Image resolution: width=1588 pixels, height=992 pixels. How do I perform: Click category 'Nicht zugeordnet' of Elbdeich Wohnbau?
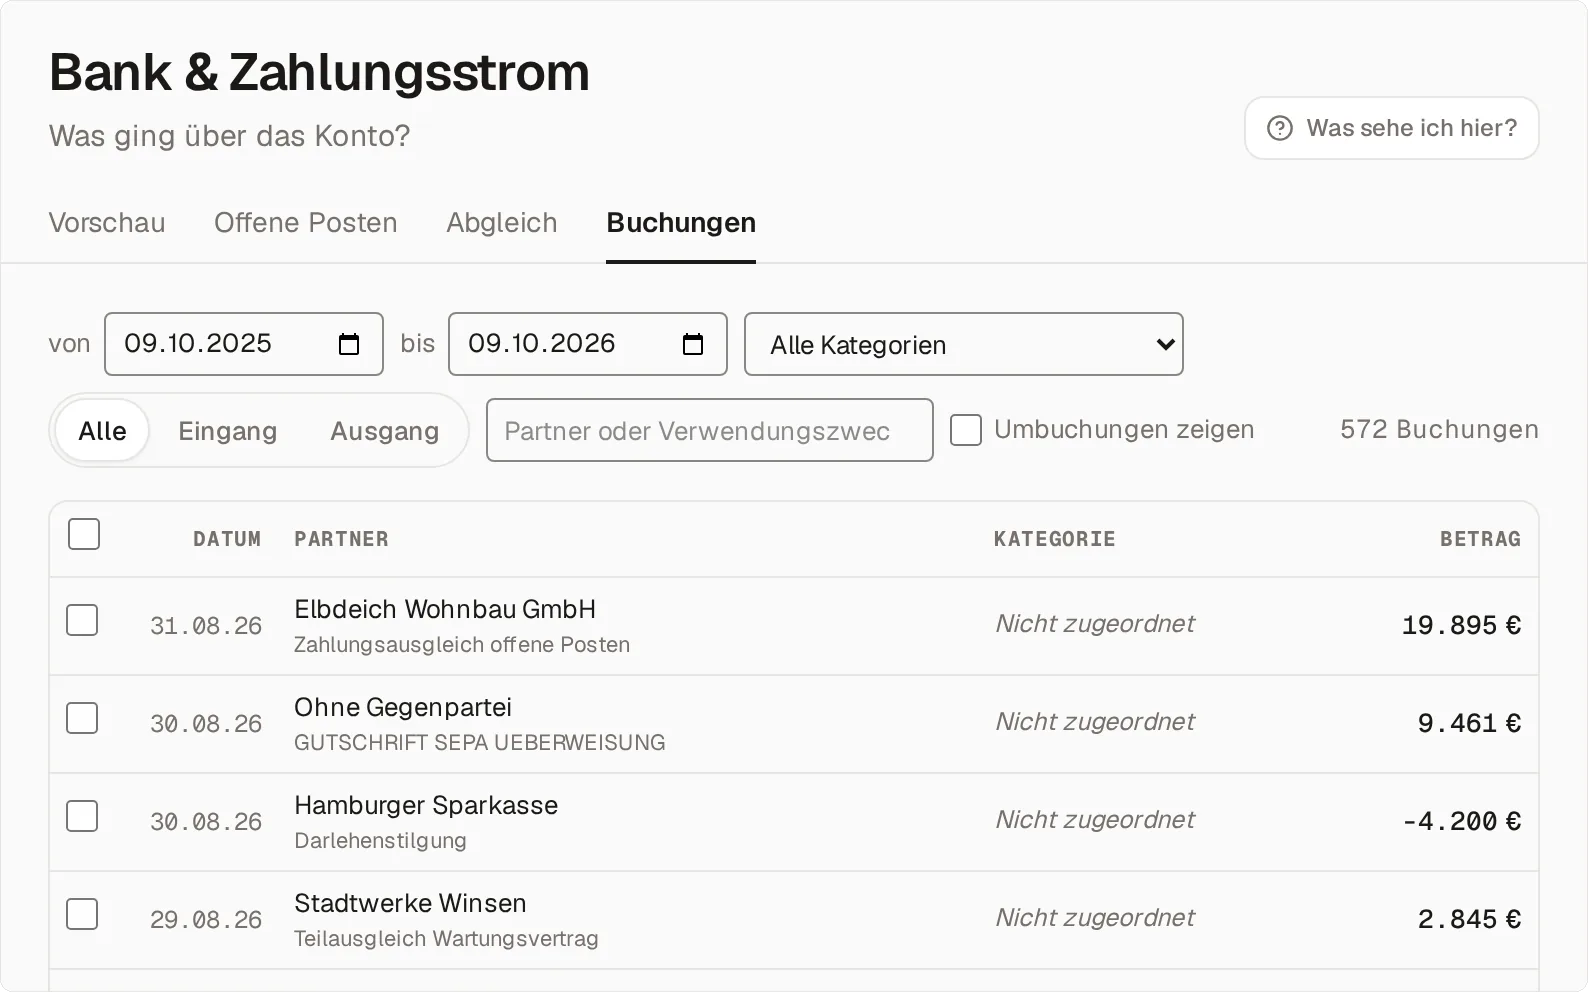[1095, 624]
